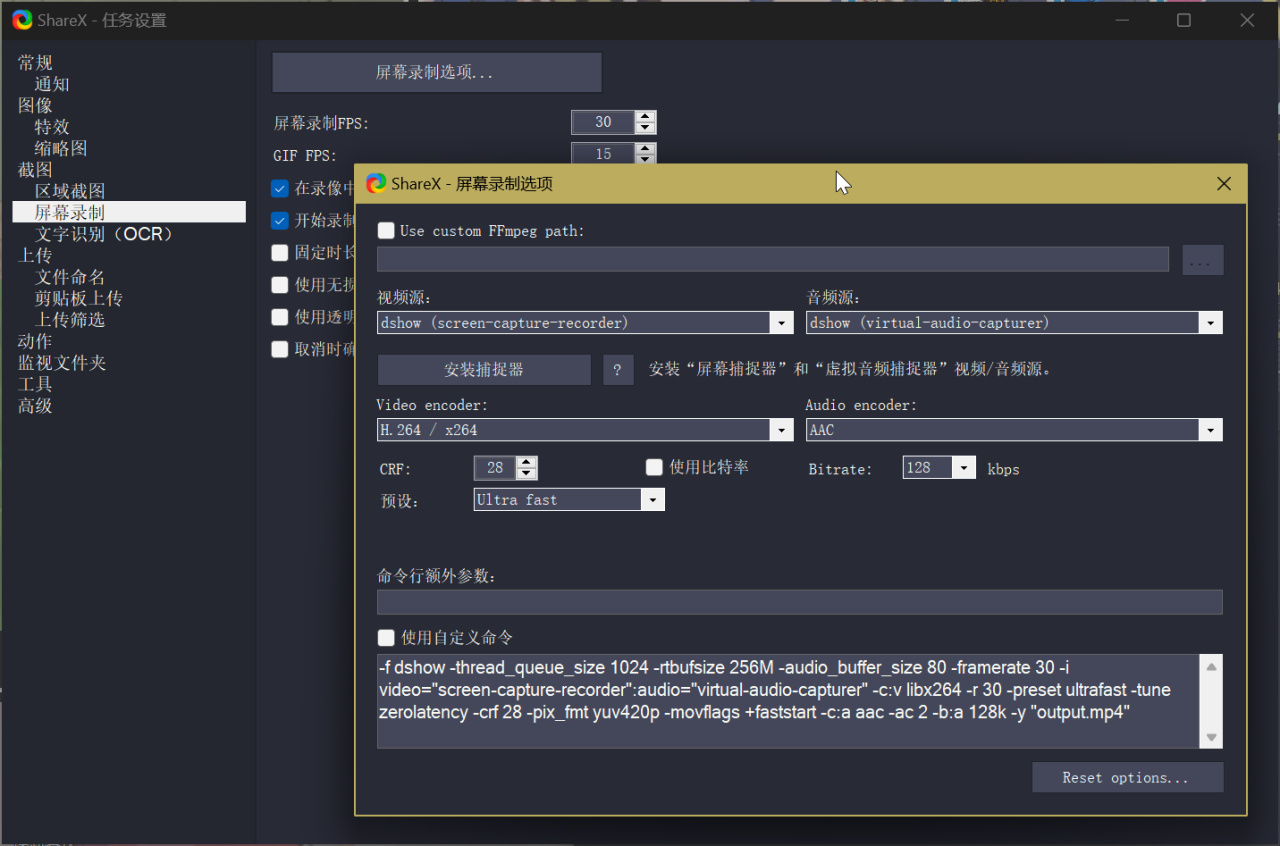The height and width of the screenshot is (846, 1280).
Task: Click the 安装捕捉器 button
Action: [x=484, y=370]
